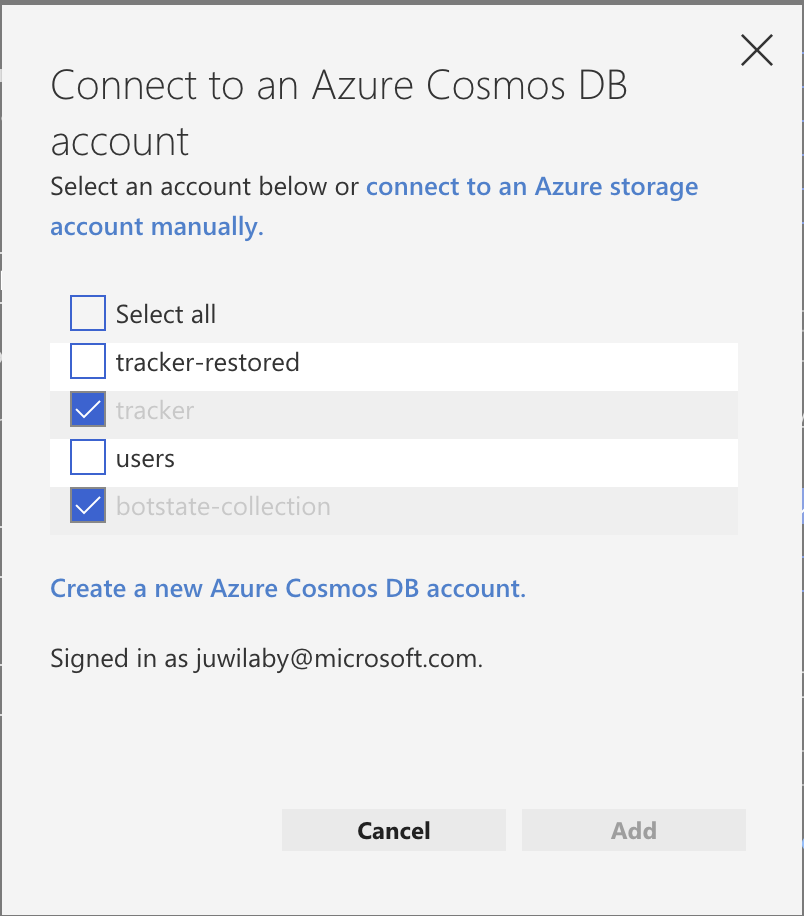Click the juwilaby@microsoft.com email address

tap(338, 659)
